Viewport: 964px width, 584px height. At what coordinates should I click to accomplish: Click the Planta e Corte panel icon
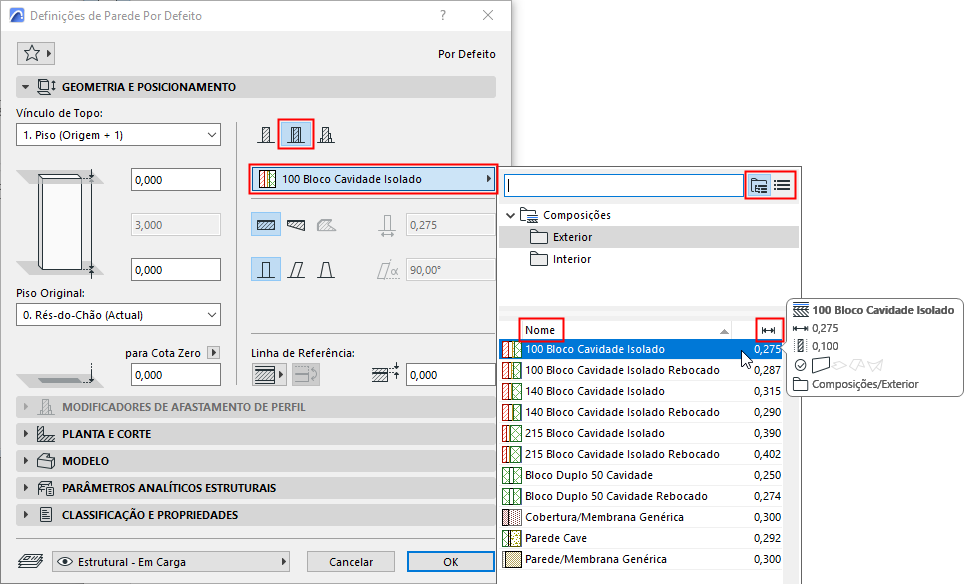pos(46,434)
